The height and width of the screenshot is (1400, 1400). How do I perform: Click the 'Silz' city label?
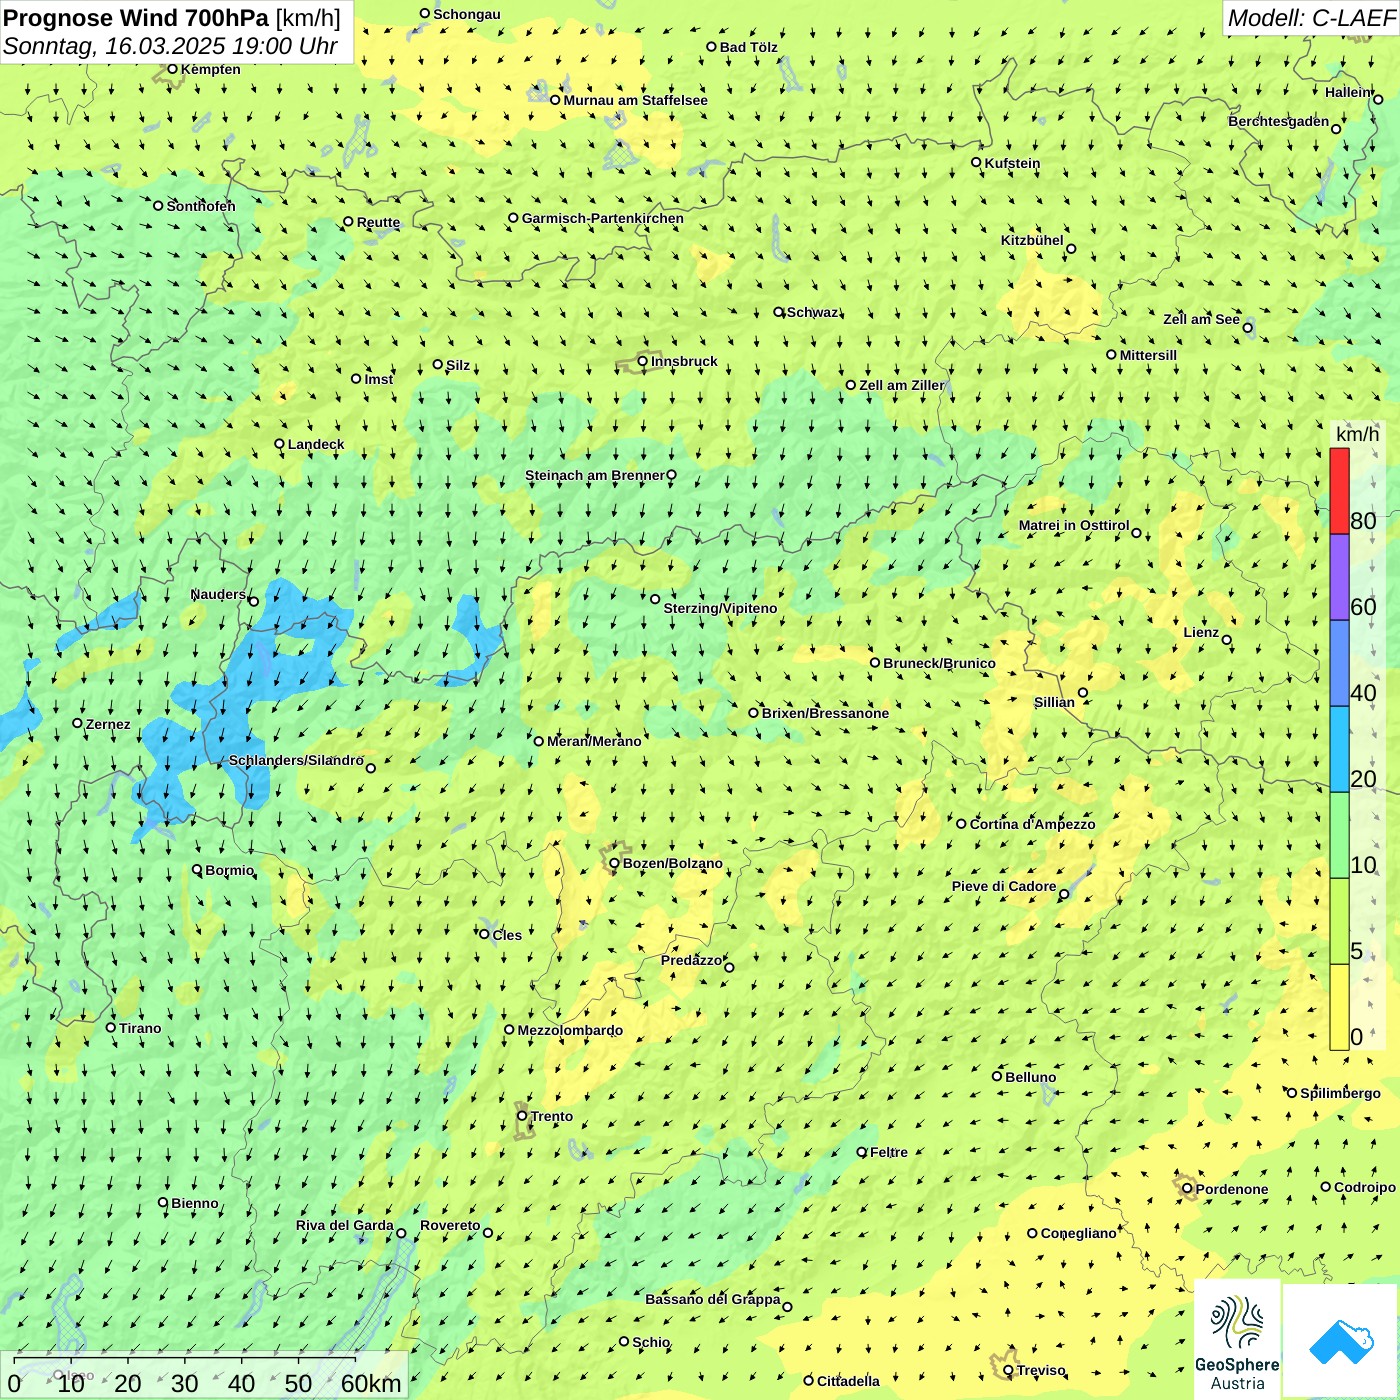[458, 366]
